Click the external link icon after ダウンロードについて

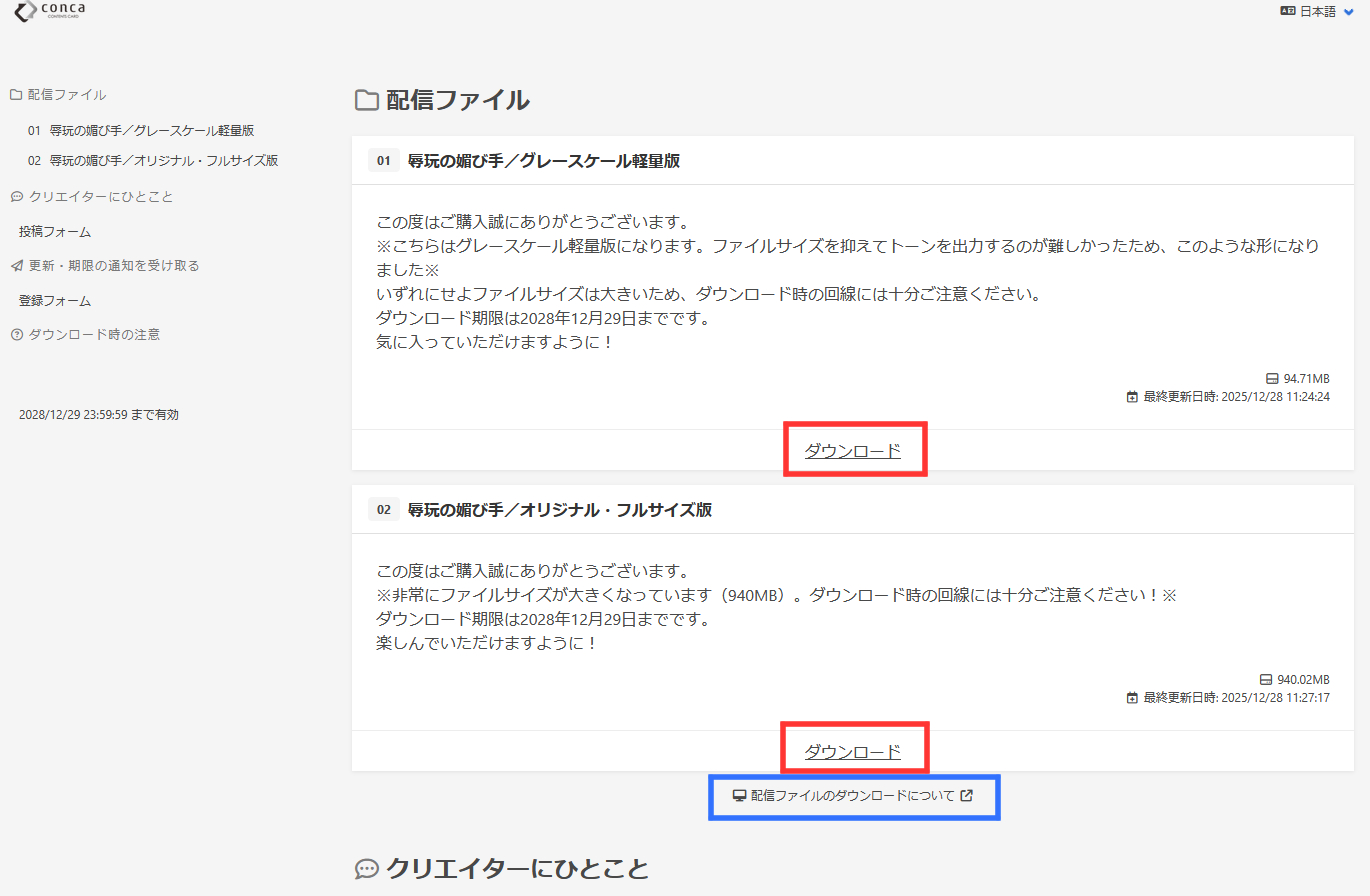coord(966,796)
